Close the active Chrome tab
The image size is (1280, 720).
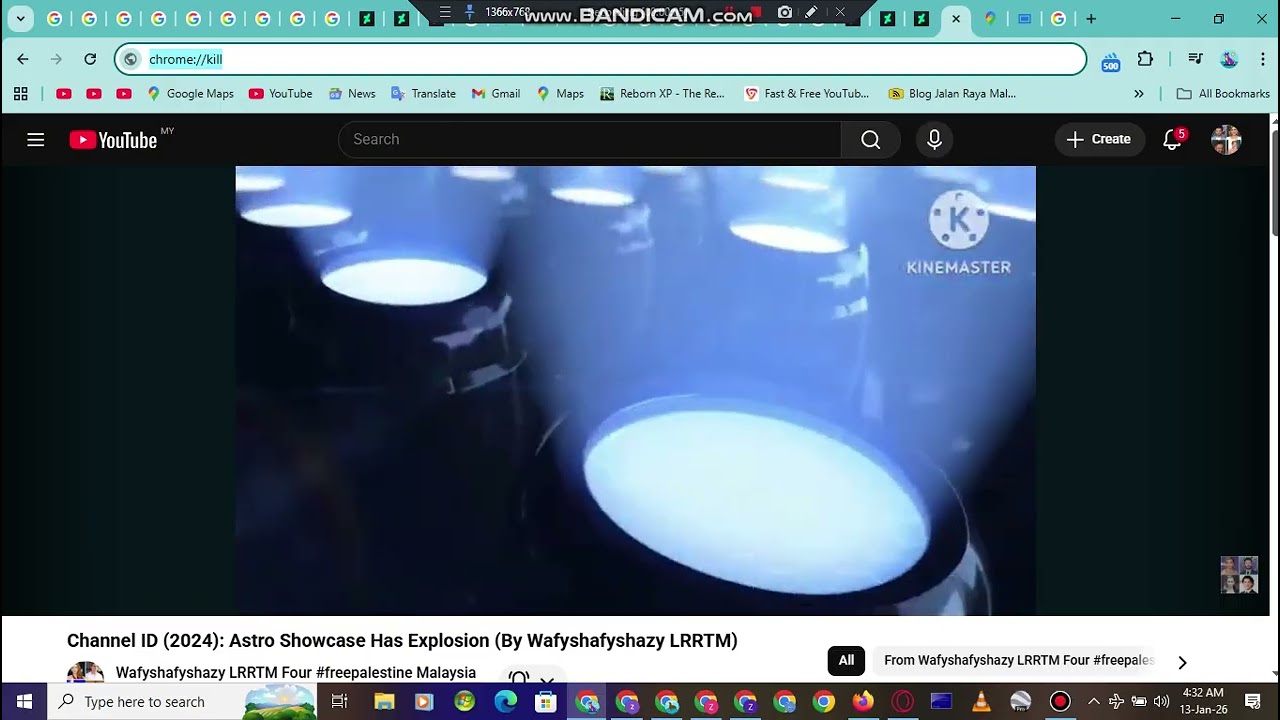point(956,19)
